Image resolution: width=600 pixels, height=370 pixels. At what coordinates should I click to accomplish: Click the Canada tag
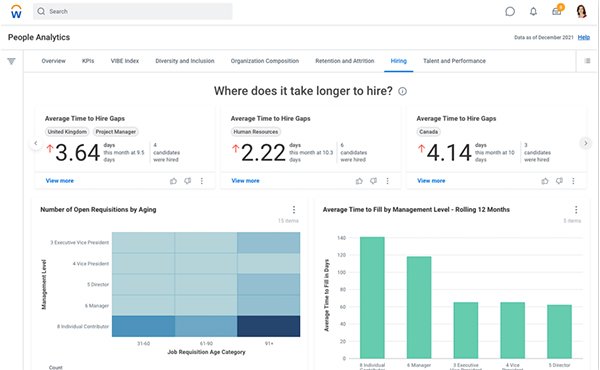429,132
